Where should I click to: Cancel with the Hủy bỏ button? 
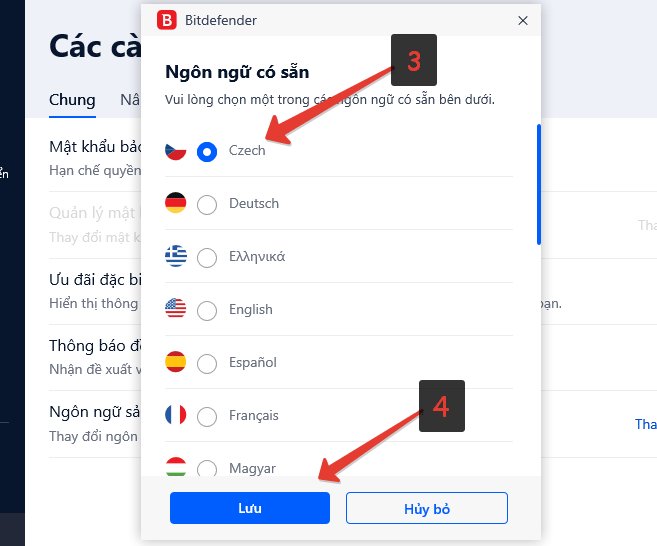click(x=427, y=508)
